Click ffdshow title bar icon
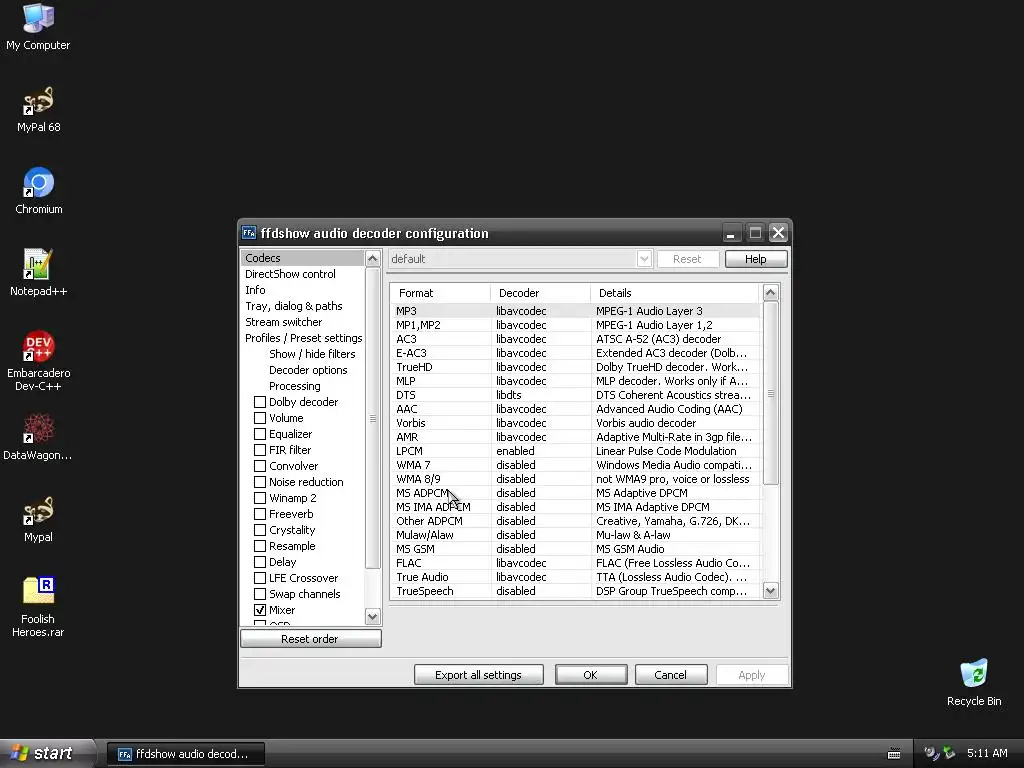 coord(249,233)
